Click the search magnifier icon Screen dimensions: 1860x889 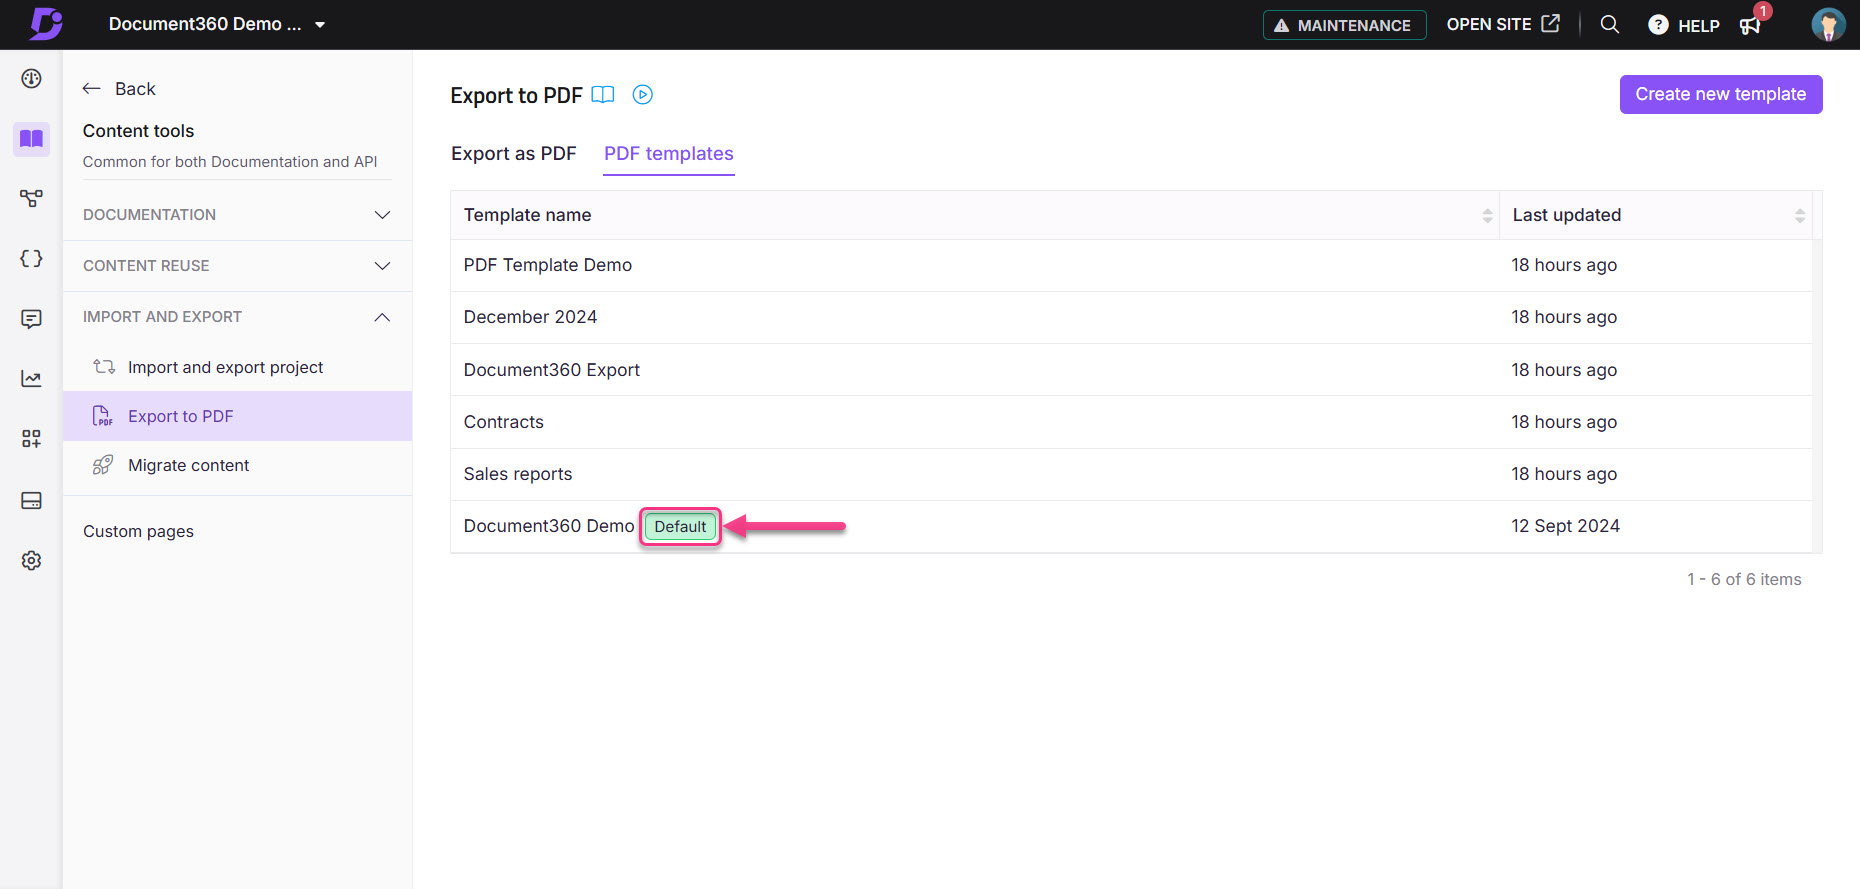click(1610, 24)
